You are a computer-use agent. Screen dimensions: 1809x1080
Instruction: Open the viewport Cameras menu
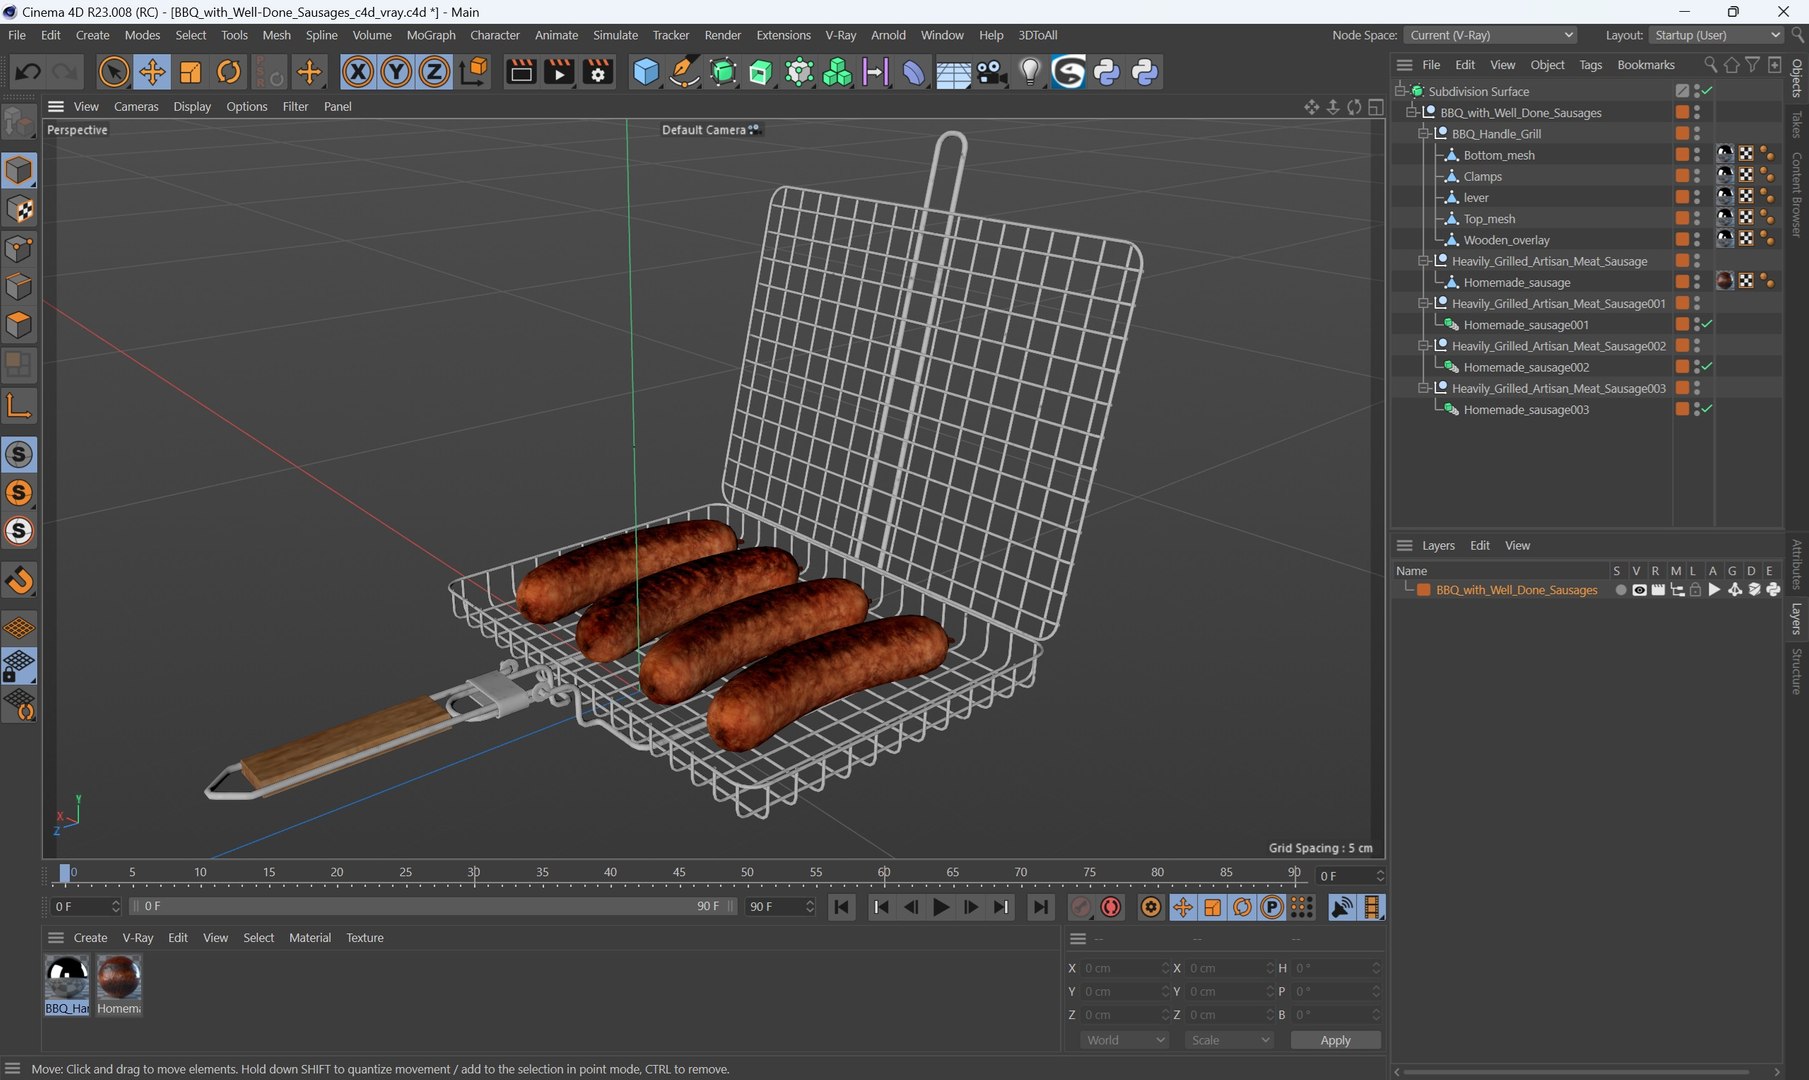pos(136,106)
